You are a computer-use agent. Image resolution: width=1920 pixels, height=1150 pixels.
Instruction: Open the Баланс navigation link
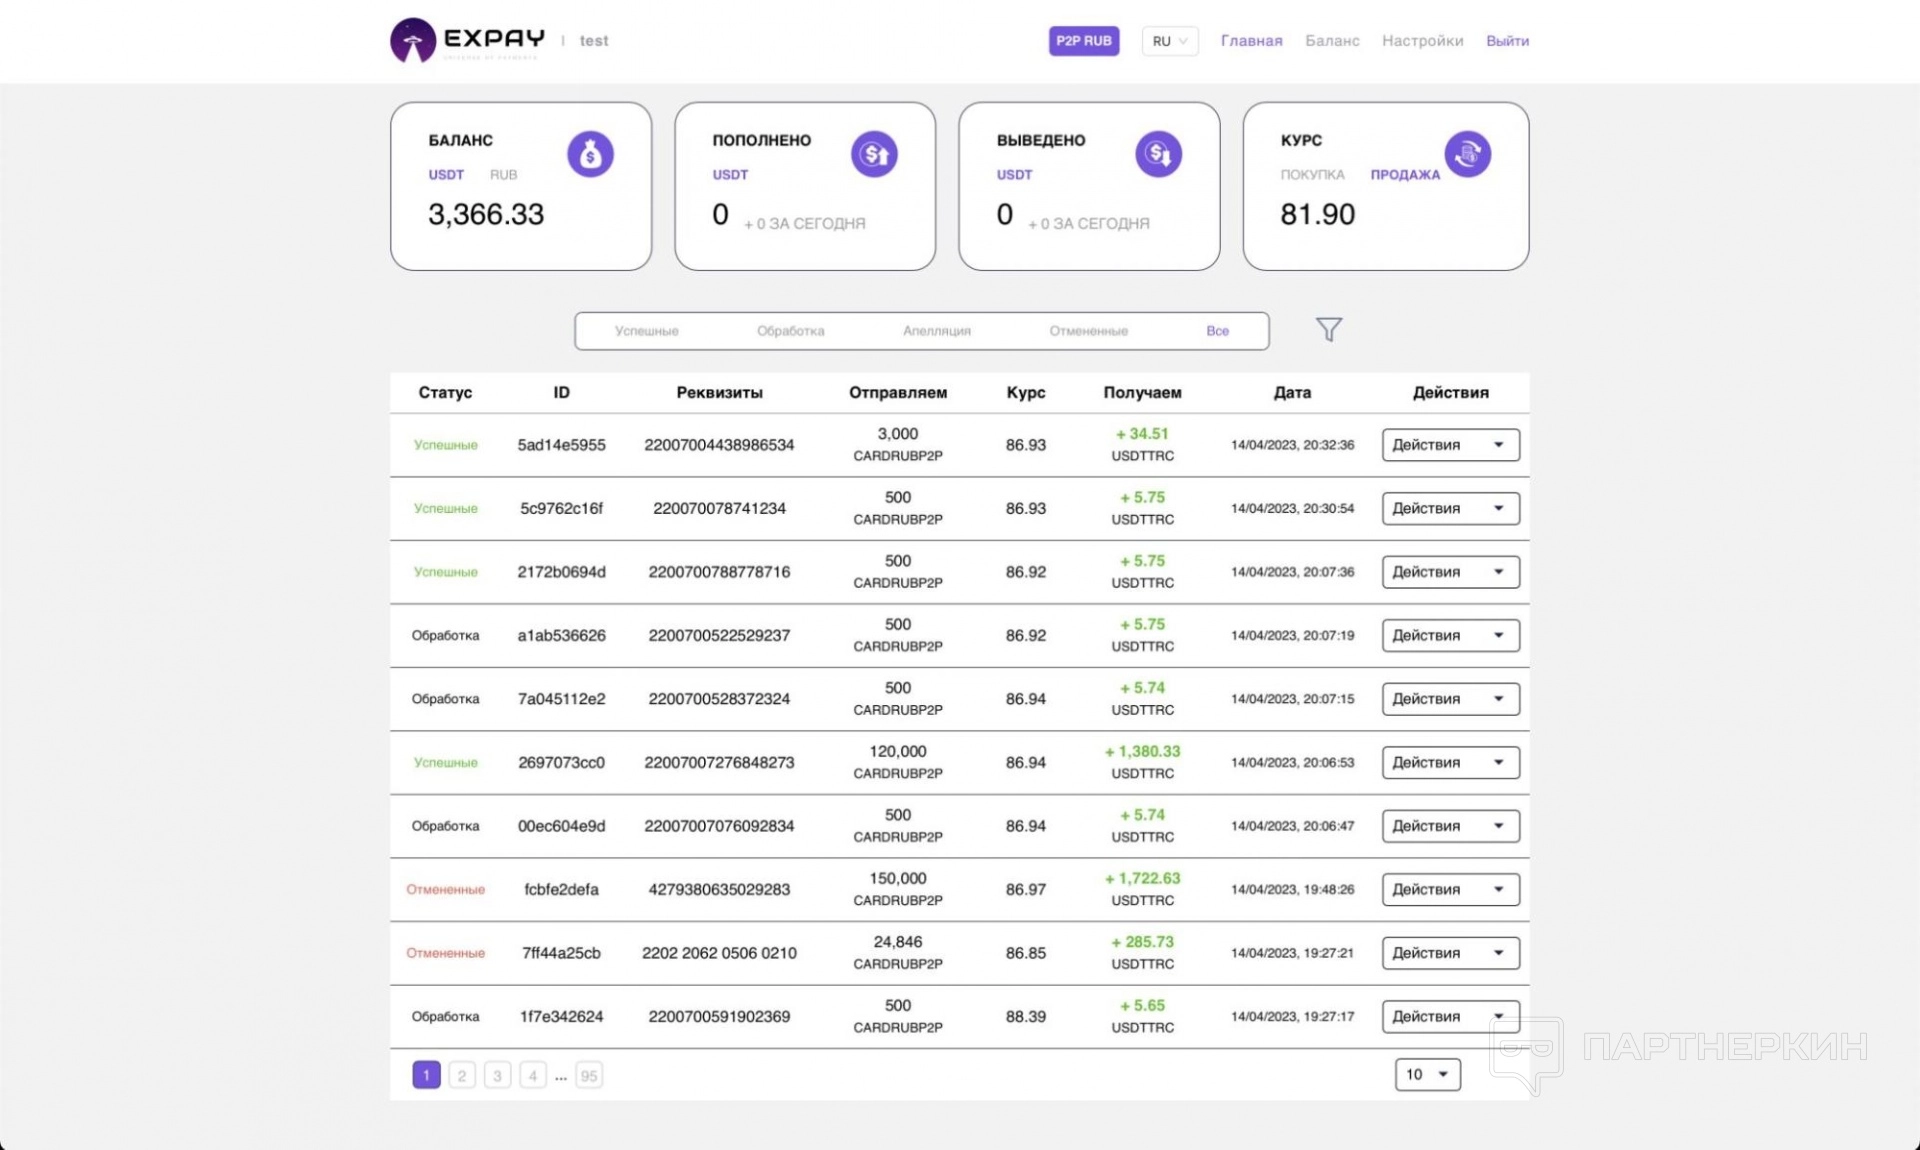(1331, 41)
